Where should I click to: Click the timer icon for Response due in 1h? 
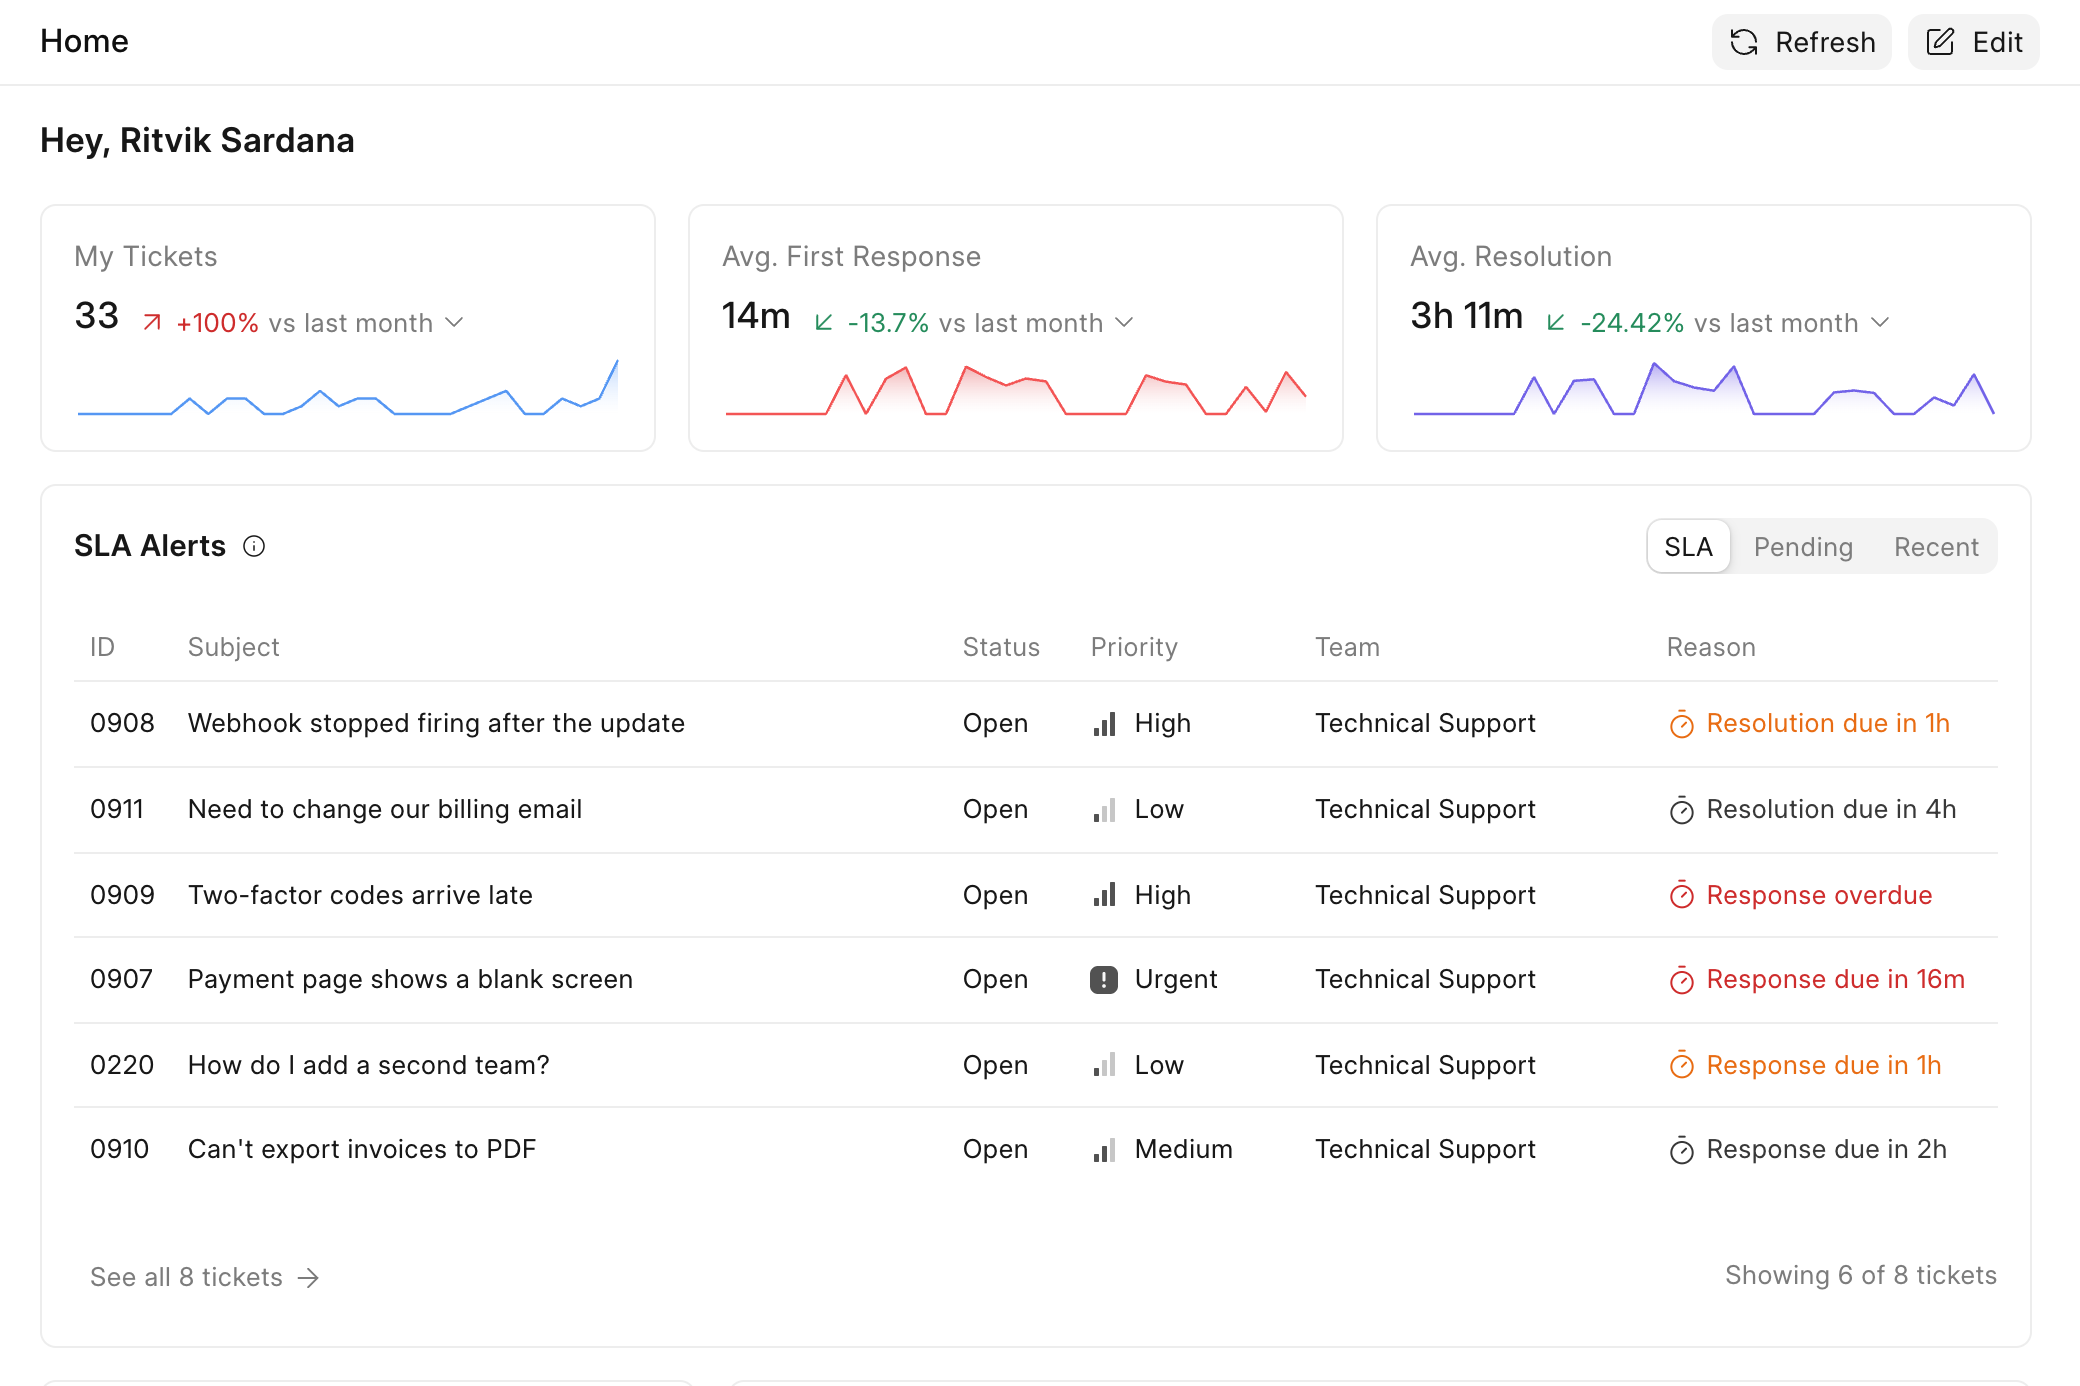click(x=1682, y=1065)
